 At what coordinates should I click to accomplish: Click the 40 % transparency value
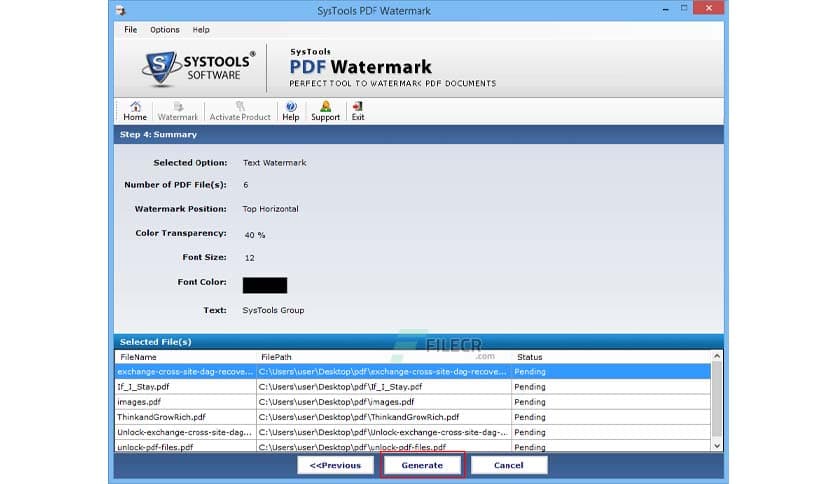255,235
